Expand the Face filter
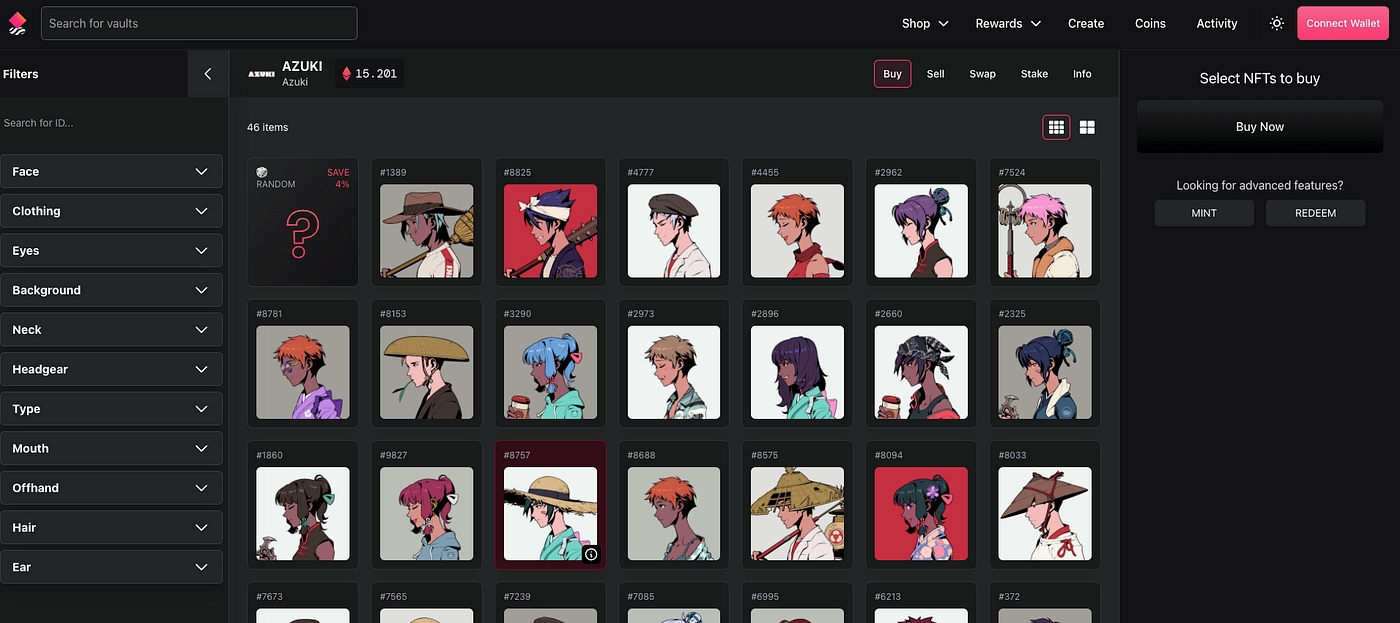Image resolution: width=1400 pixels, height=623 pixels. [x=111, y=172]
